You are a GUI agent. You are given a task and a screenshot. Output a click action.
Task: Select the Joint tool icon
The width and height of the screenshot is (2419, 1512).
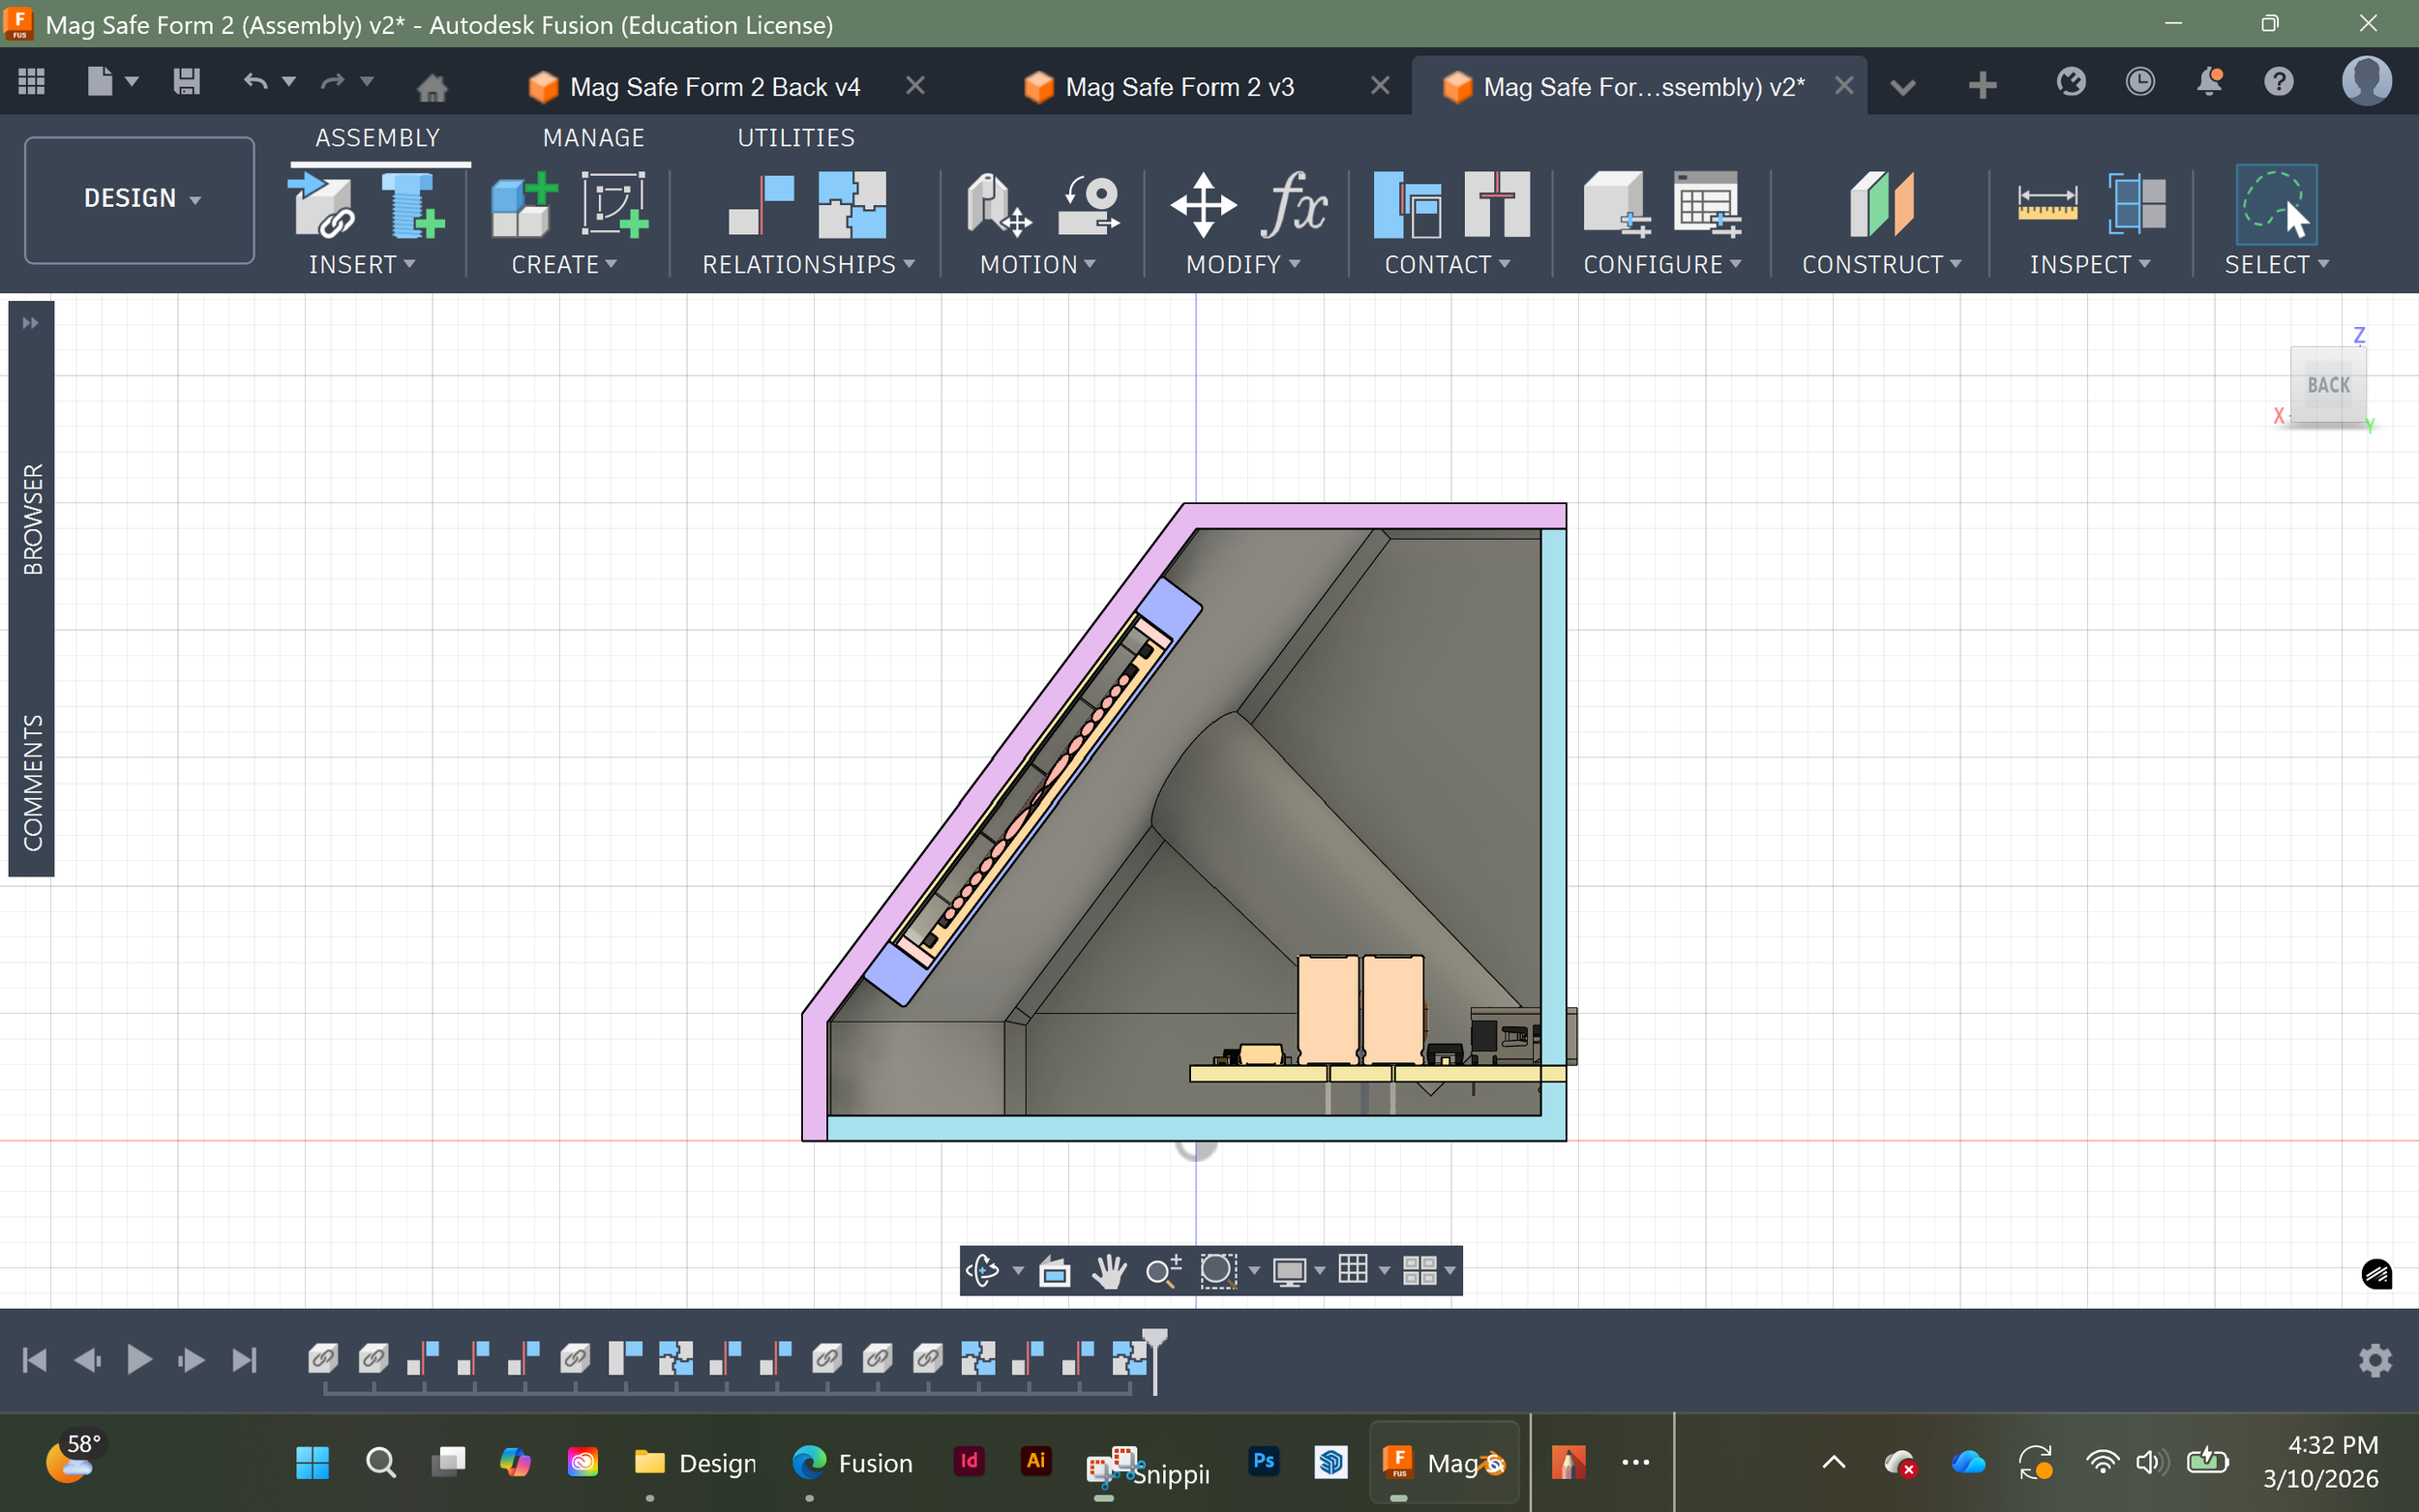coord(761,205)
